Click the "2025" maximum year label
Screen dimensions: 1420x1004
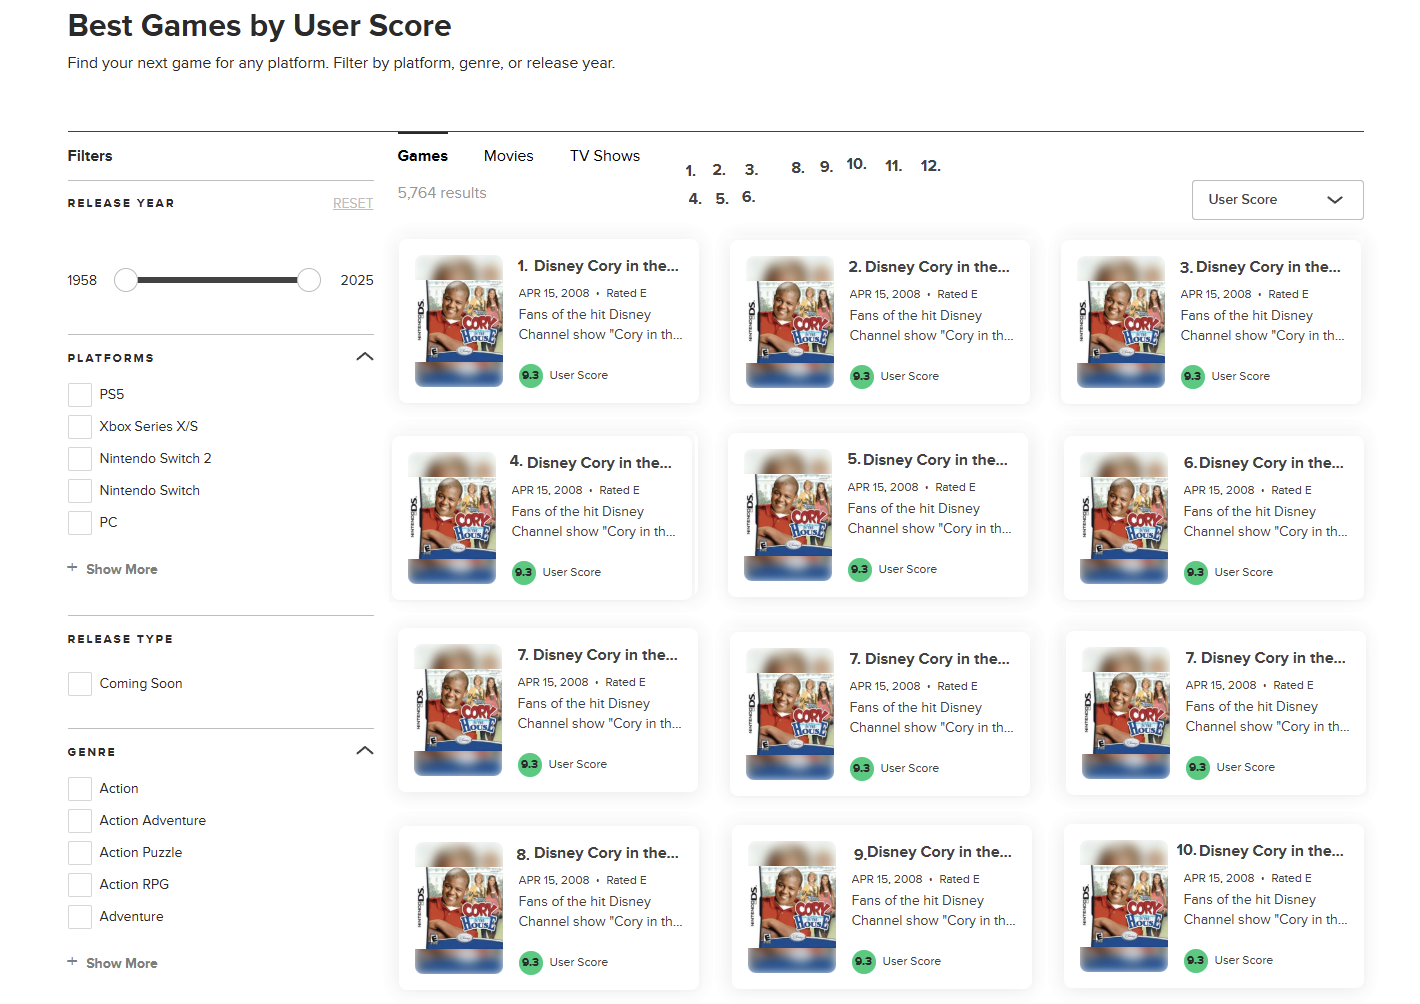click(357, 280)
